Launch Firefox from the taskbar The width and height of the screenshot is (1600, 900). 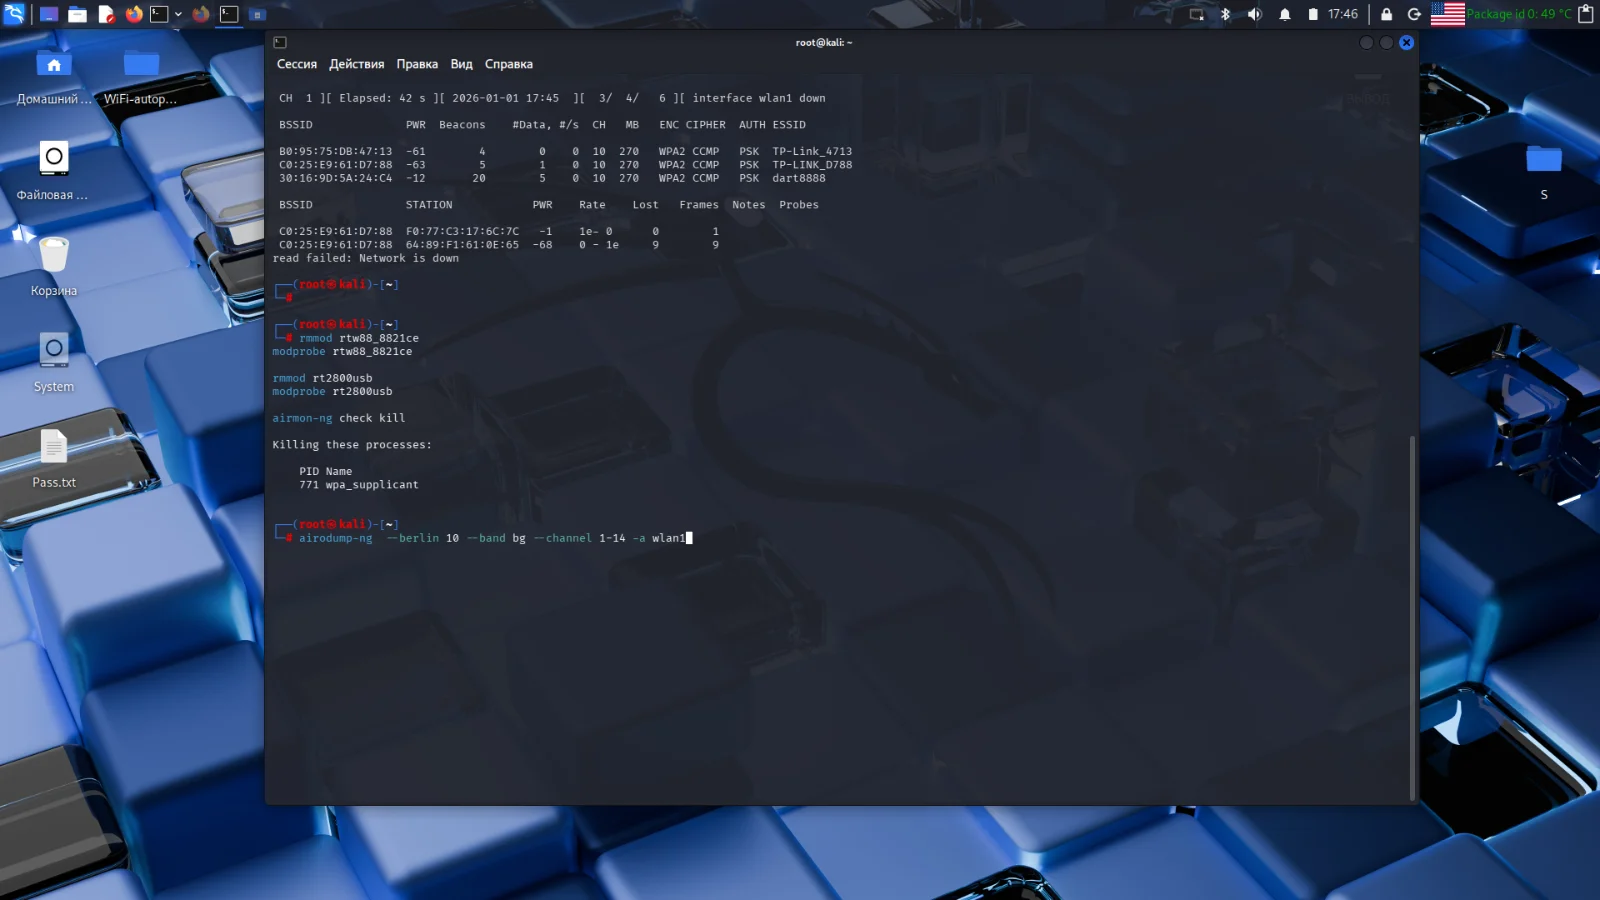point(135,14)
